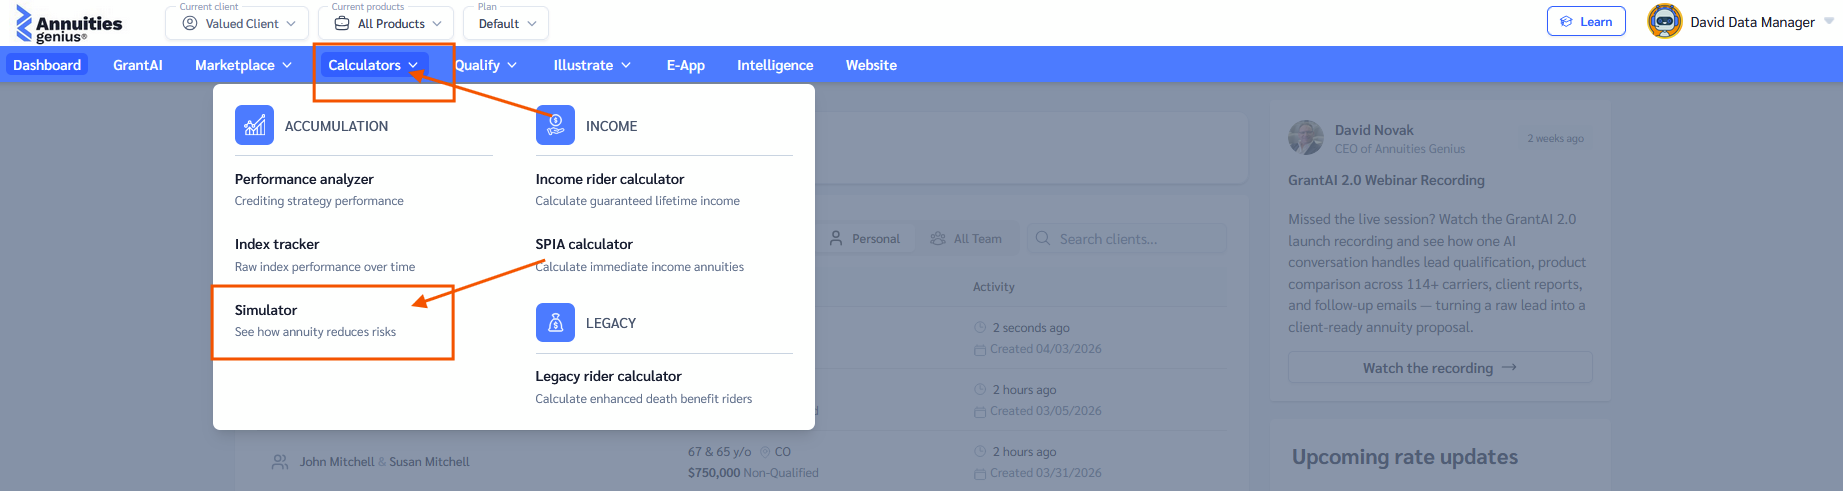Open the All Products dropdown
Screen dimensions: 1843x491
click(386, 23)
